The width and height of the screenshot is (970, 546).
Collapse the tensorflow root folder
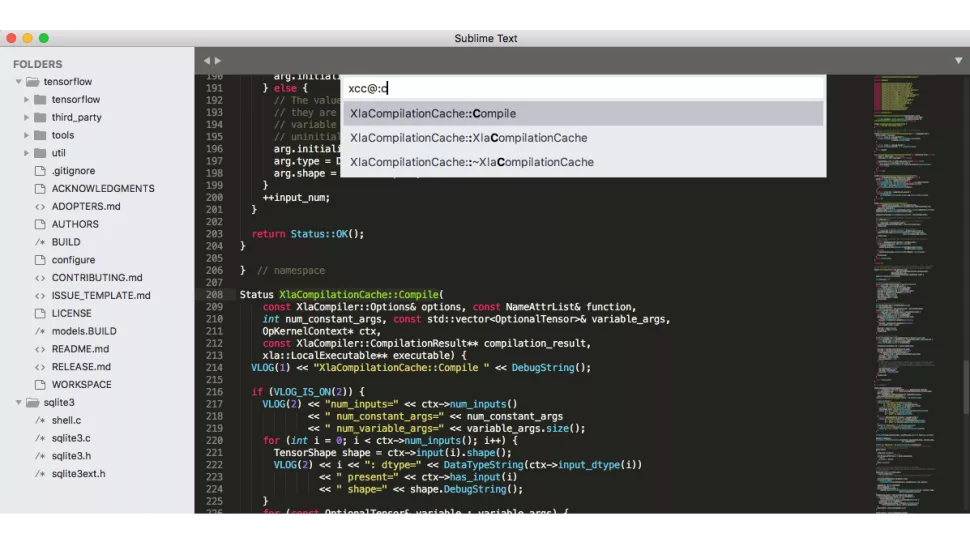(x=18, y=82)
